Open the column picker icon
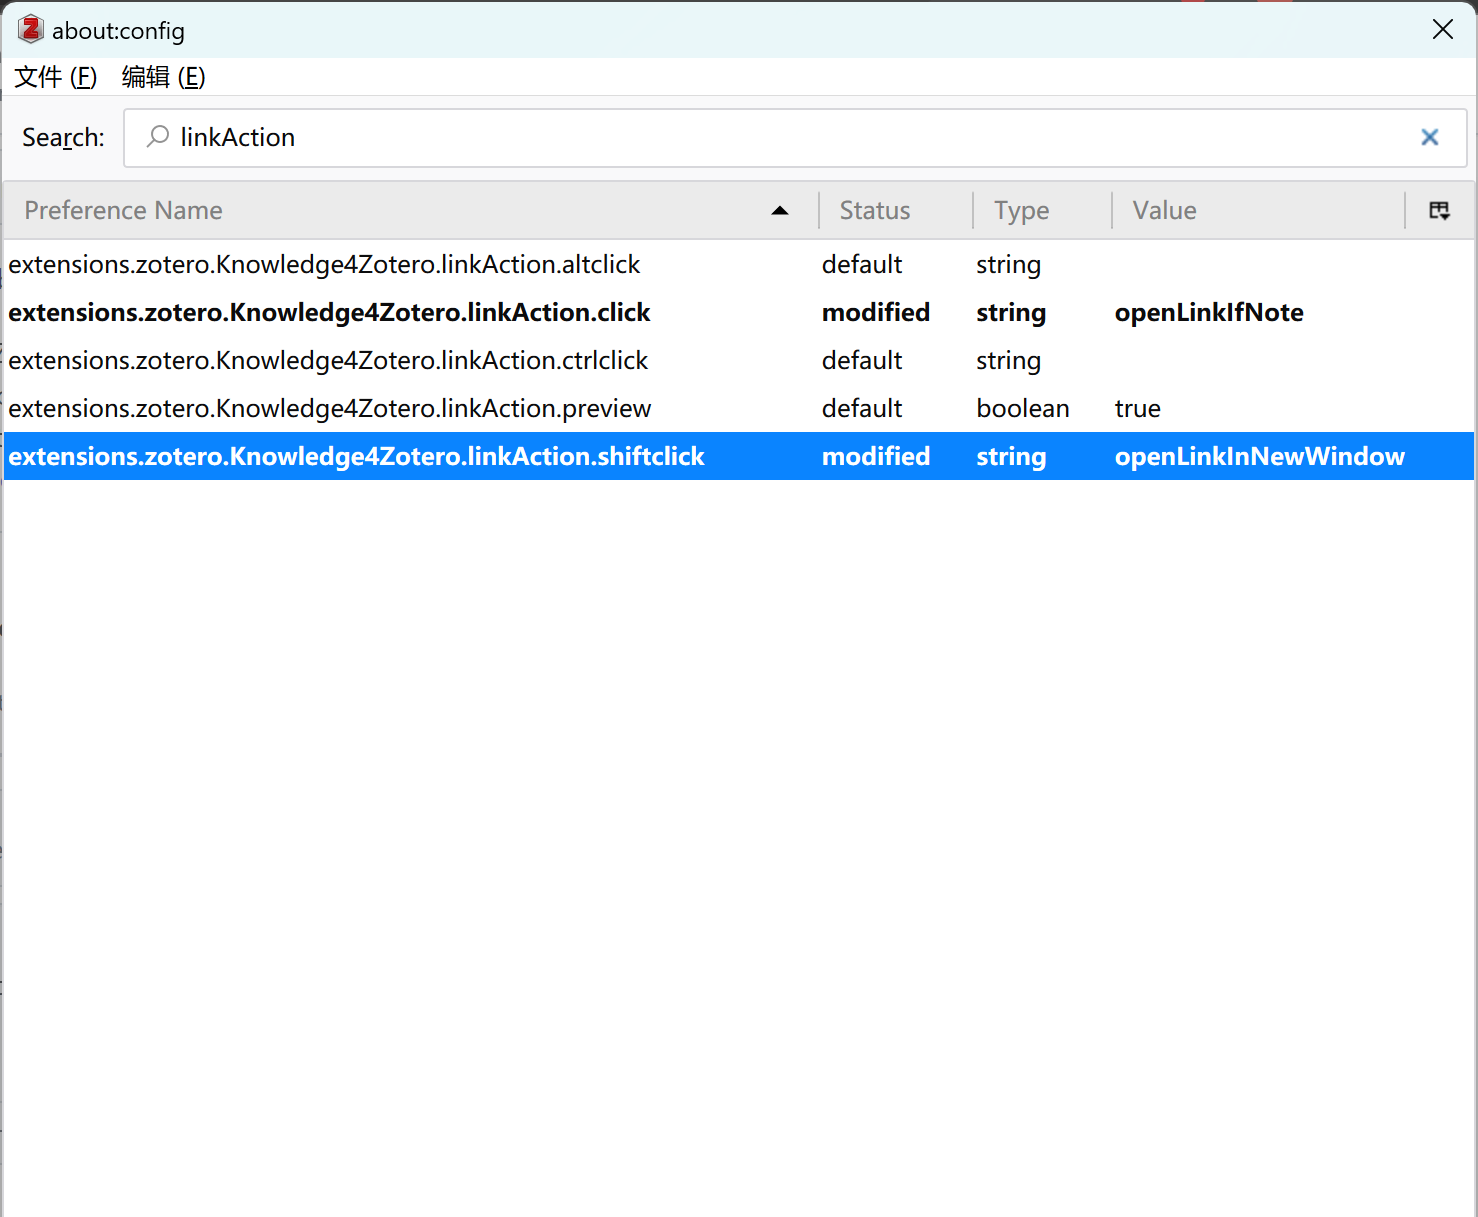This screenshot has width=1478, height=1217. click(x=1439, y=211)
